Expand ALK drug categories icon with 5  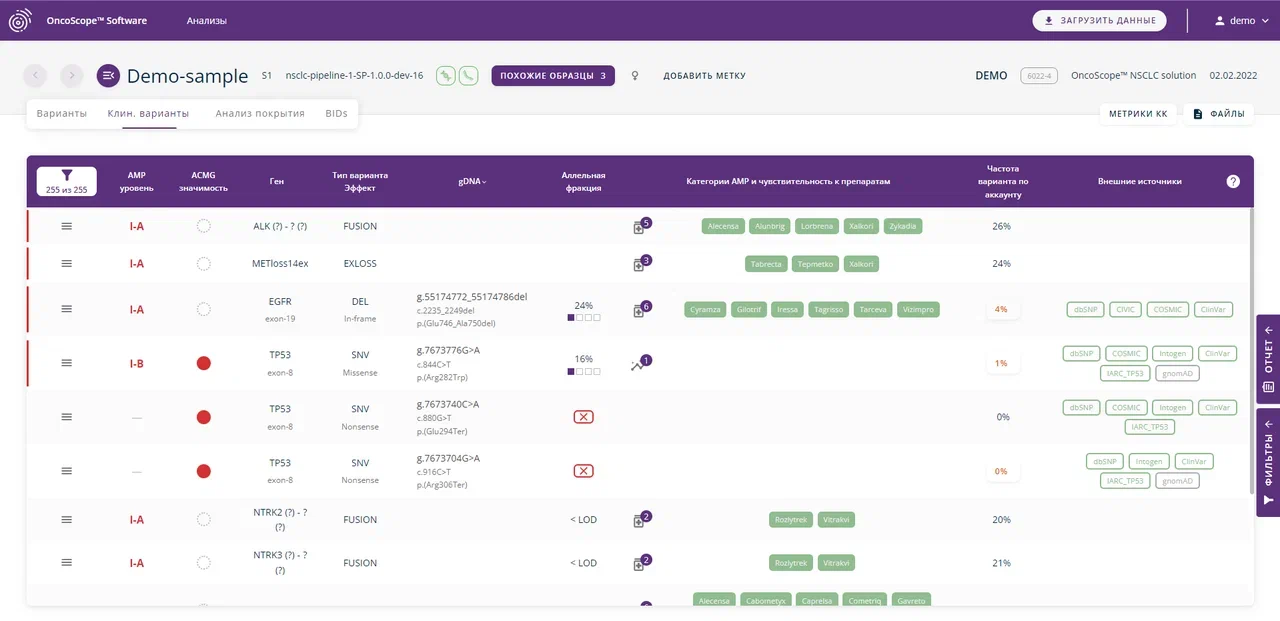640,227
